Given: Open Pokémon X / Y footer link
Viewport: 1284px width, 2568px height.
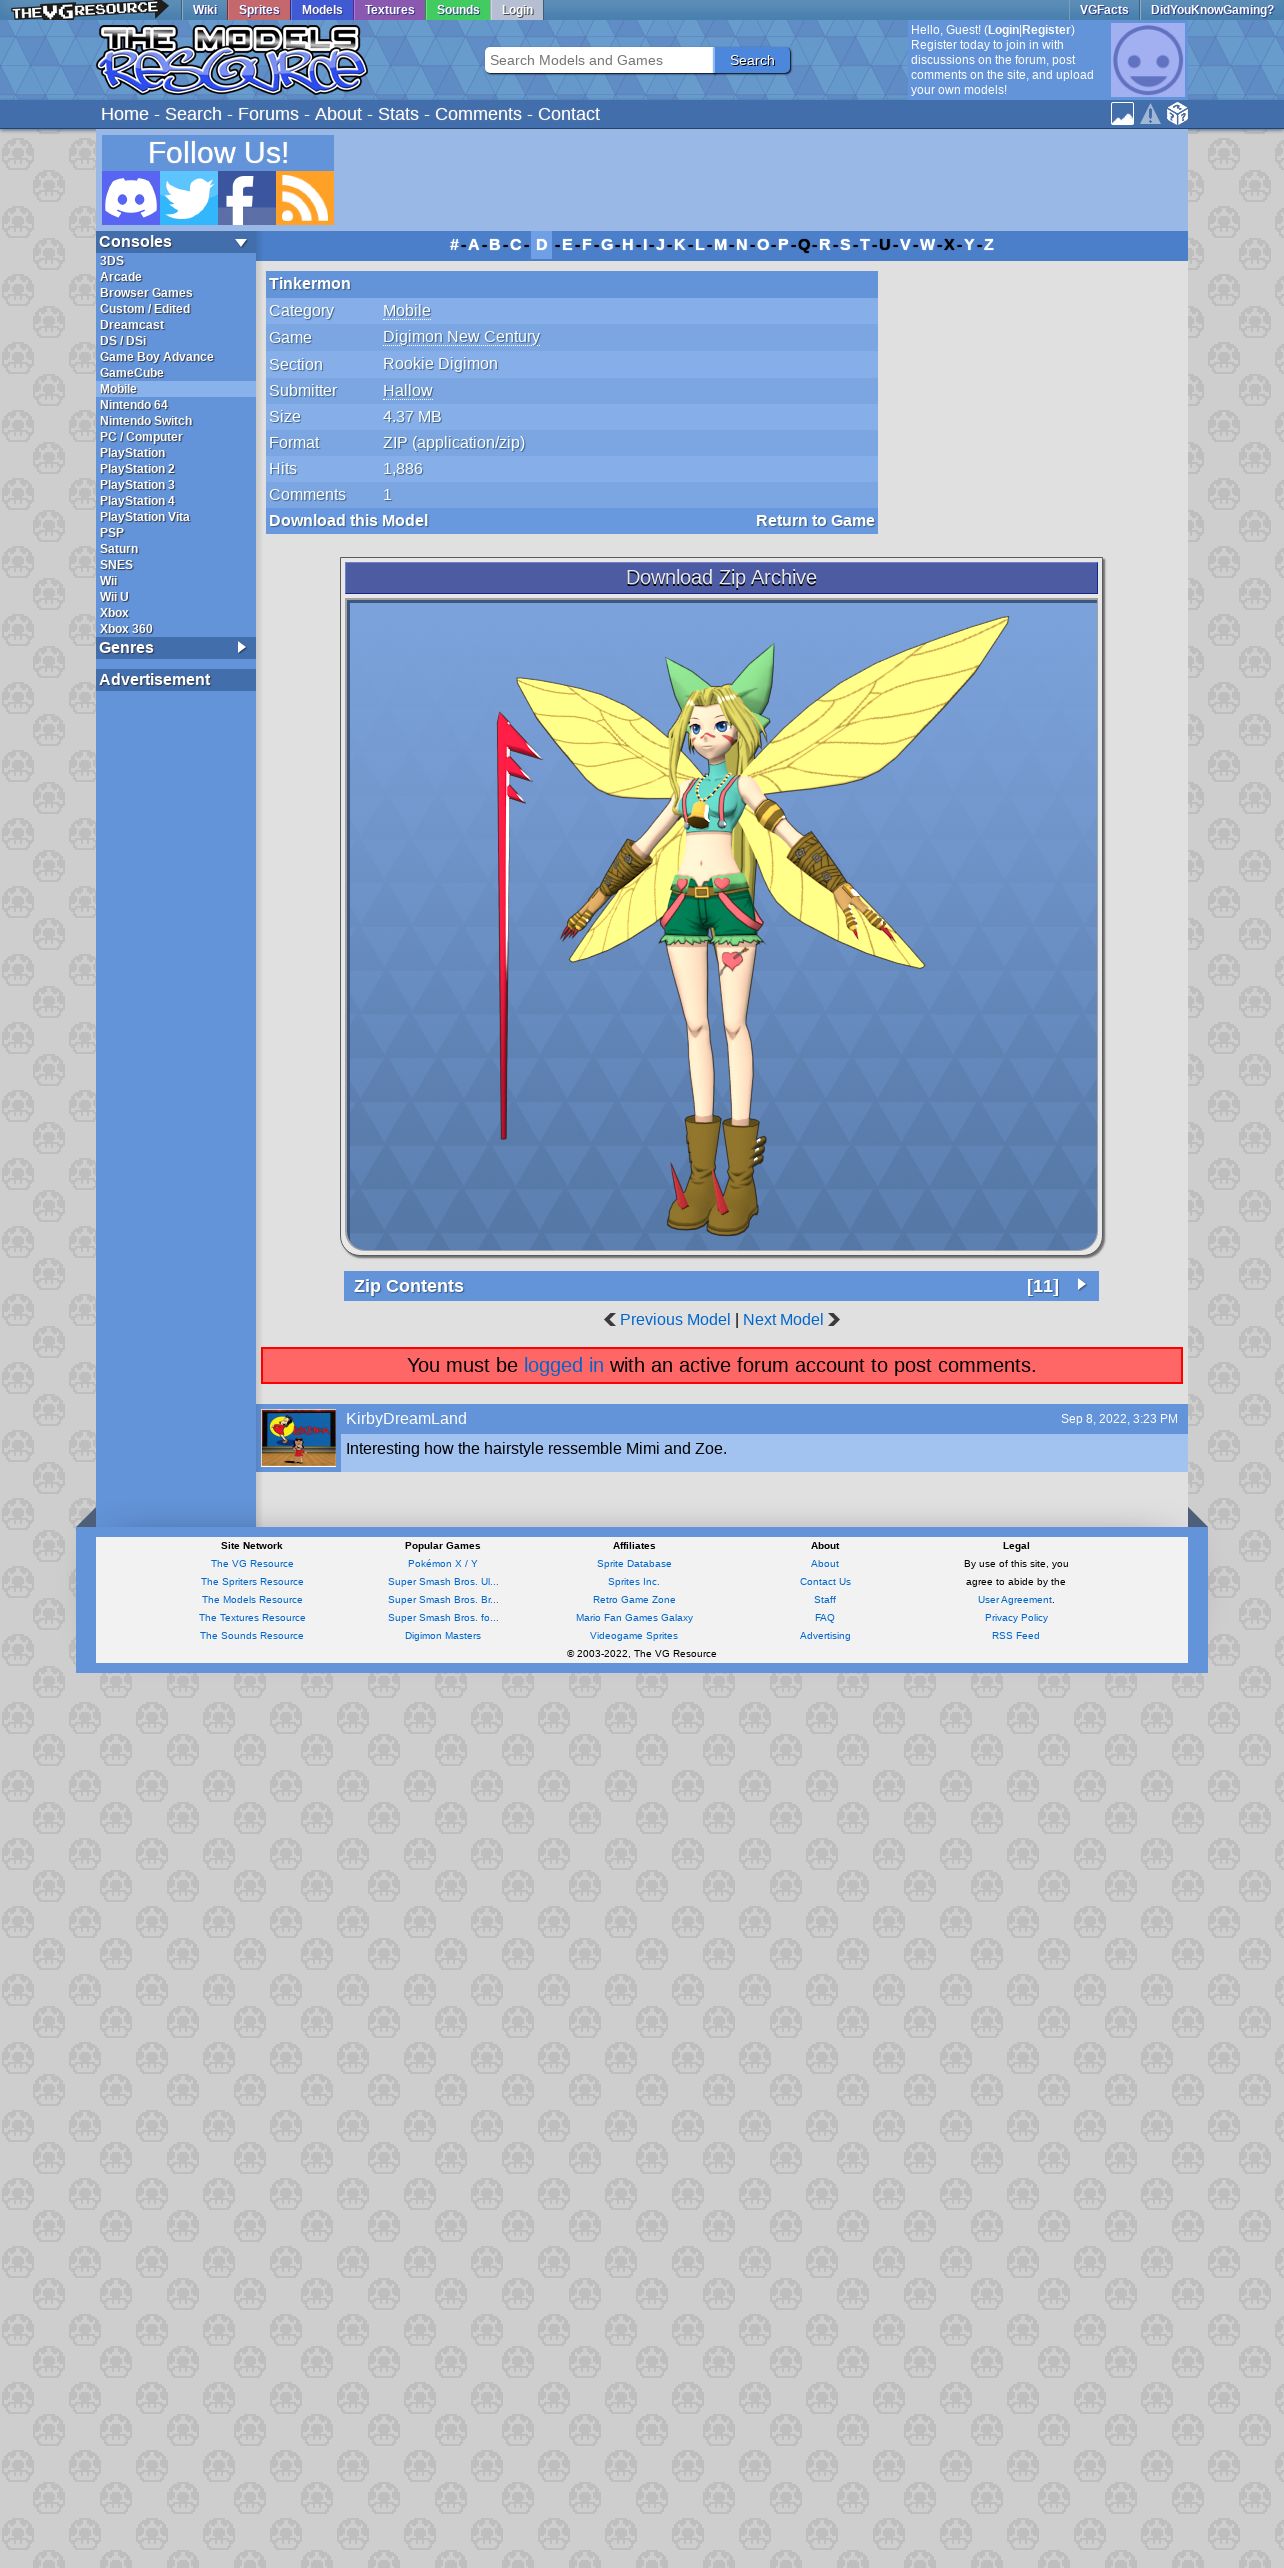Looking at the screenshot, I should pyautogui.click(x=443, y=1564).
